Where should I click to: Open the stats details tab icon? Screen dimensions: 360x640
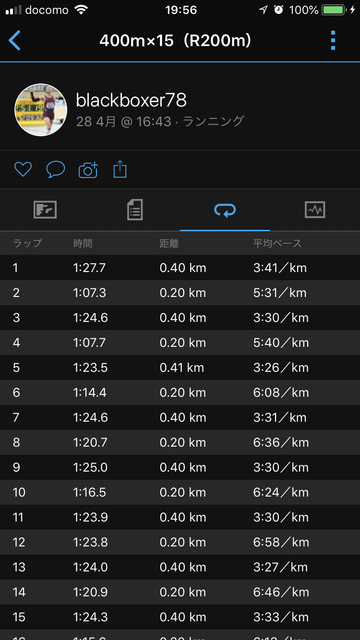(x=135, y=210)
